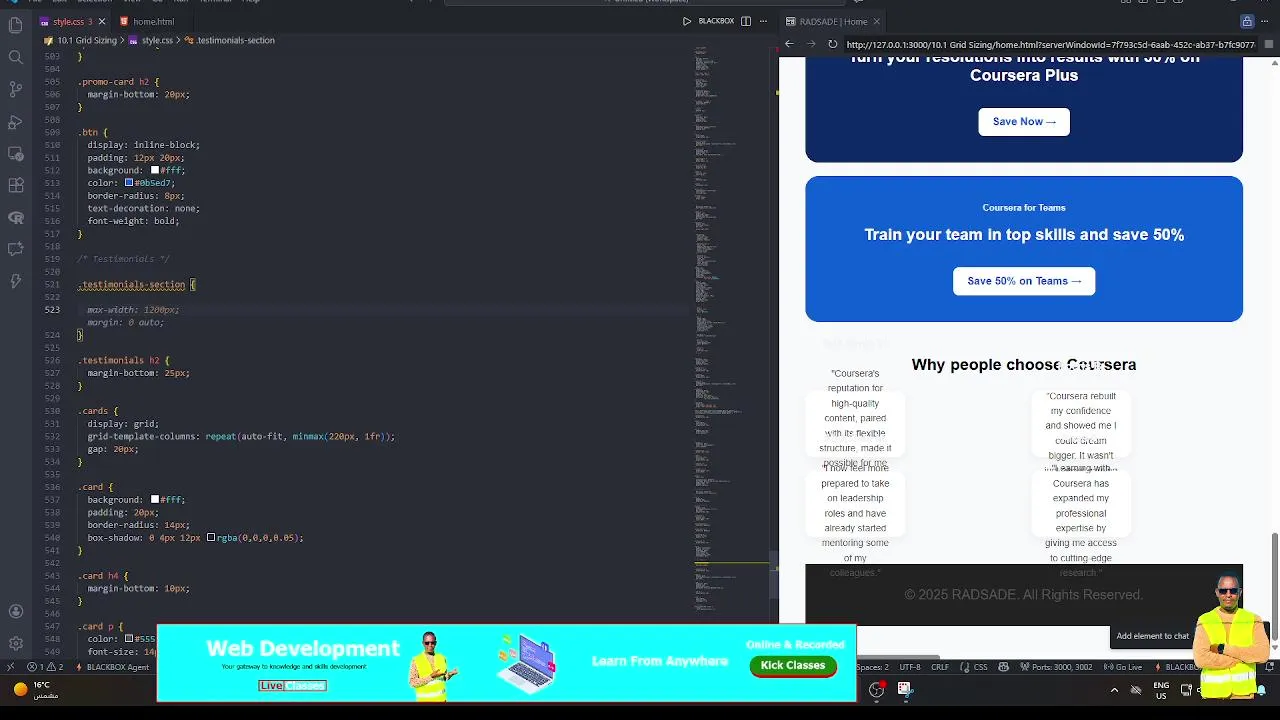Open the Run and Debug view

[15, 121]
